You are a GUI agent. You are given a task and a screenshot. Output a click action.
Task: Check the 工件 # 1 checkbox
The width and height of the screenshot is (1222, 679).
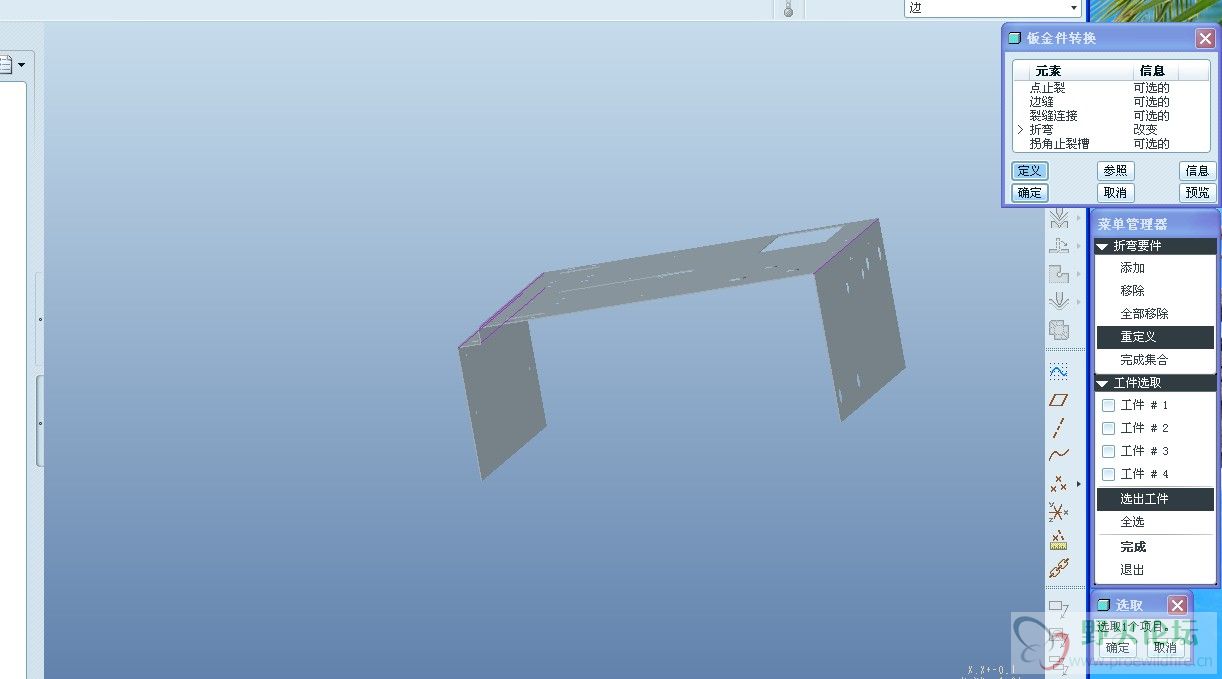click(x=1108, y=405)
